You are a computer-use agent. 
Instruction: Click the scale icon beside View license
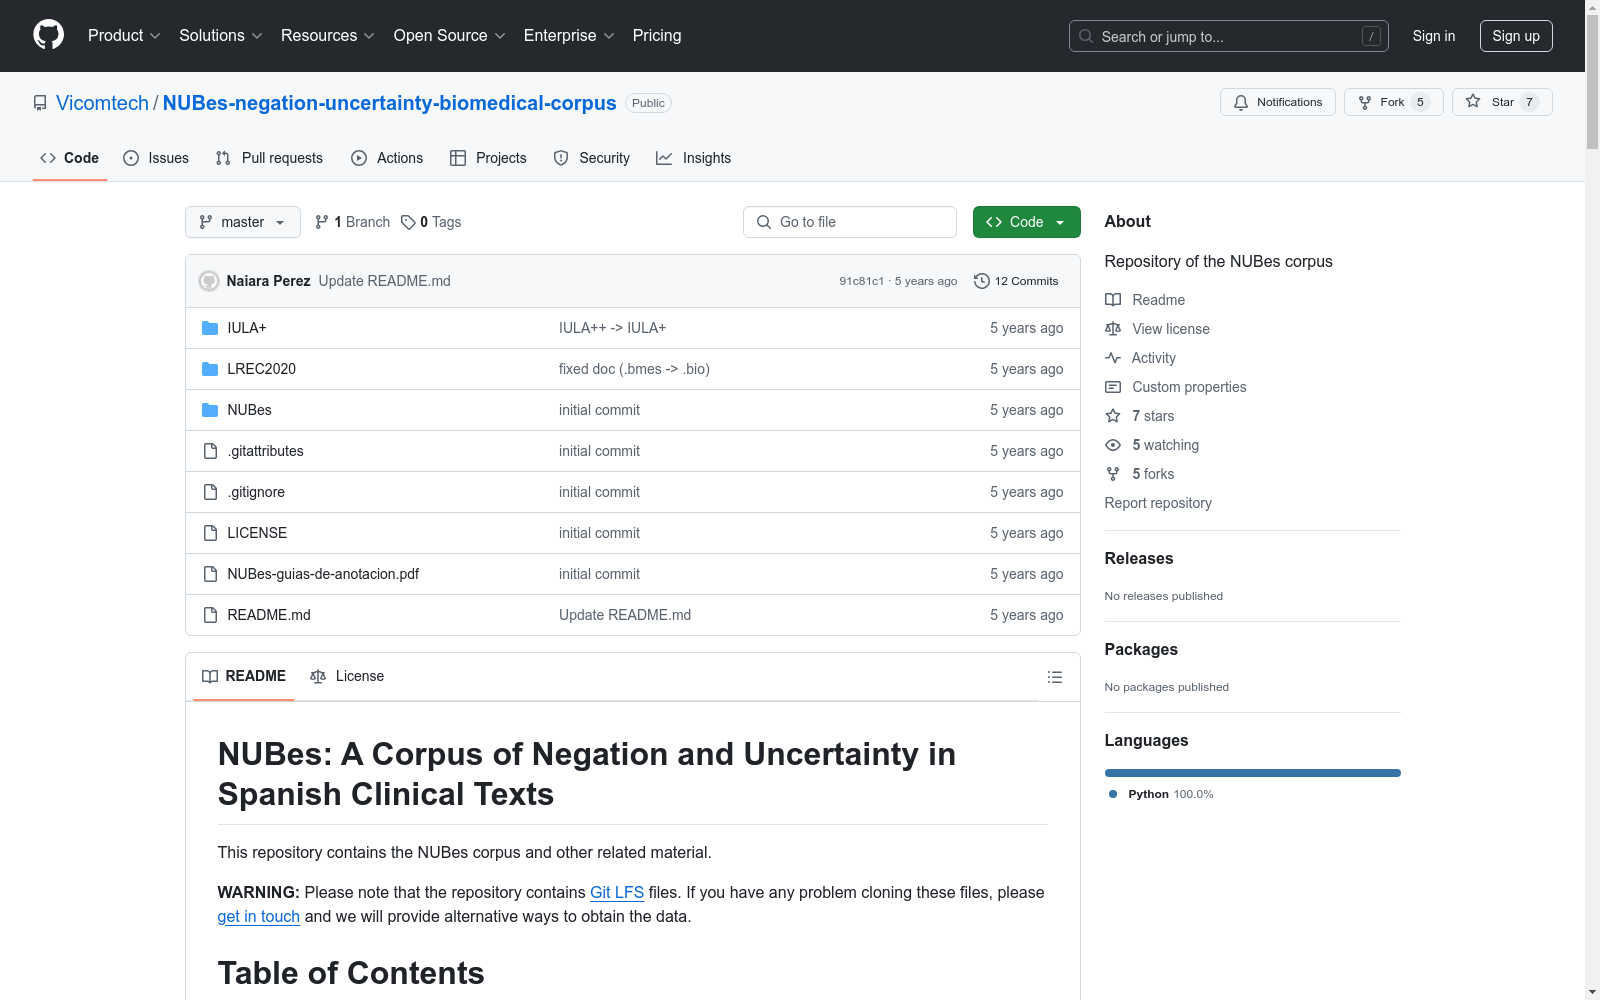tap(1113, 329)
